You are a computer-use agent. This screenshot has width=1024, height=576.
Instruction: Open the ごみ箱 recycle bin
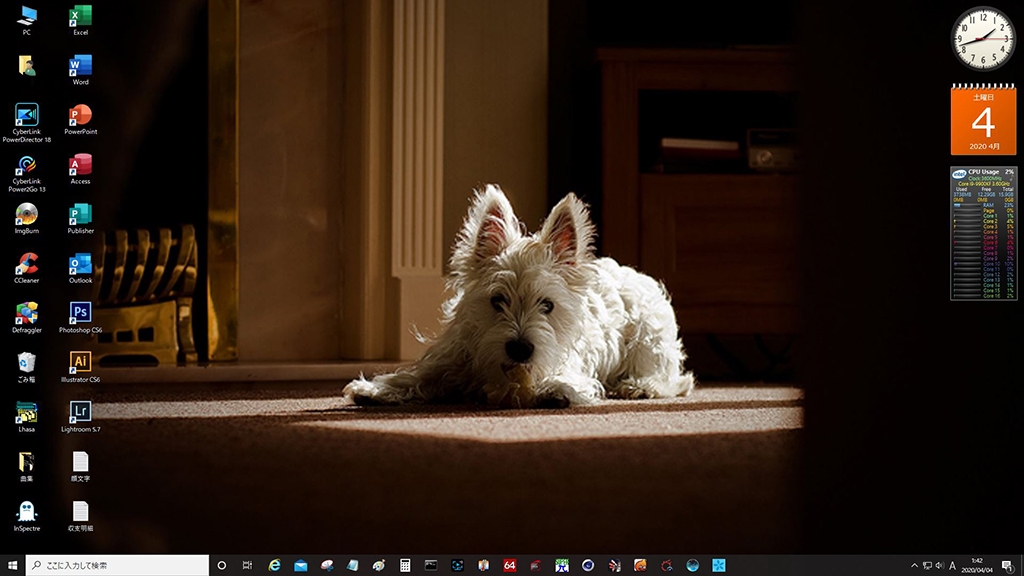coord(26,367)
